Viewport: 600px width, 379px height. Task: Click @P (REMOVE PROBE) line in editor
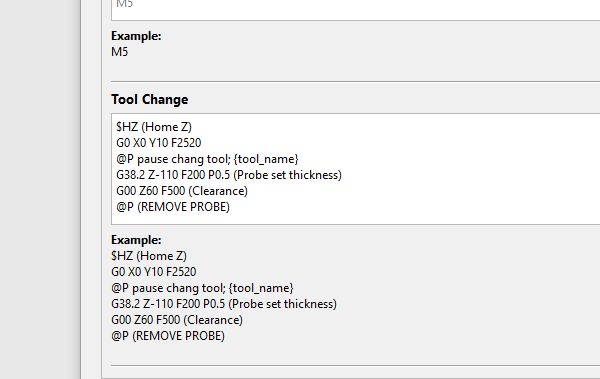click(x=173, y=207)
